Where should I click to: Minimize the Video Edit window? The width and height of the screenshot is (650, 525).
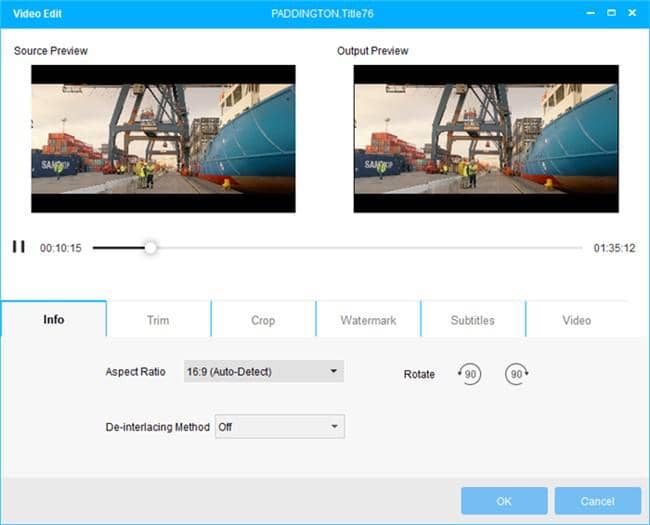coord(591,13)
